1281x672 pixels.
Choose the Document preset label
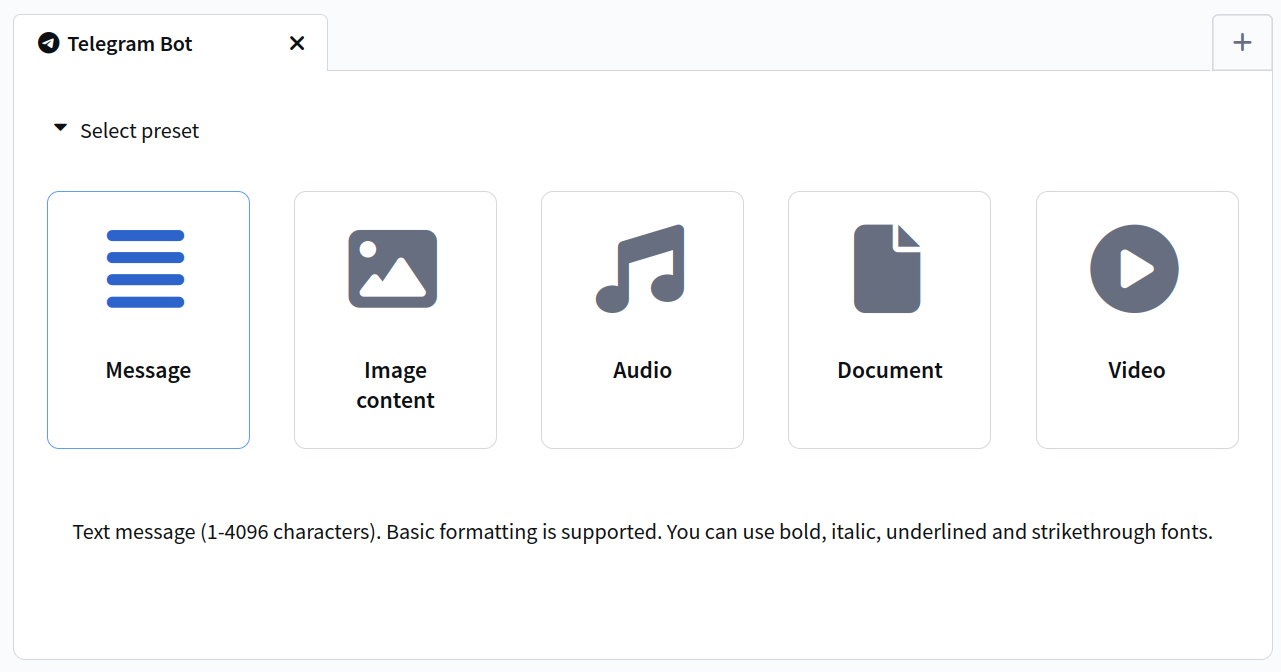coord(890,370)
